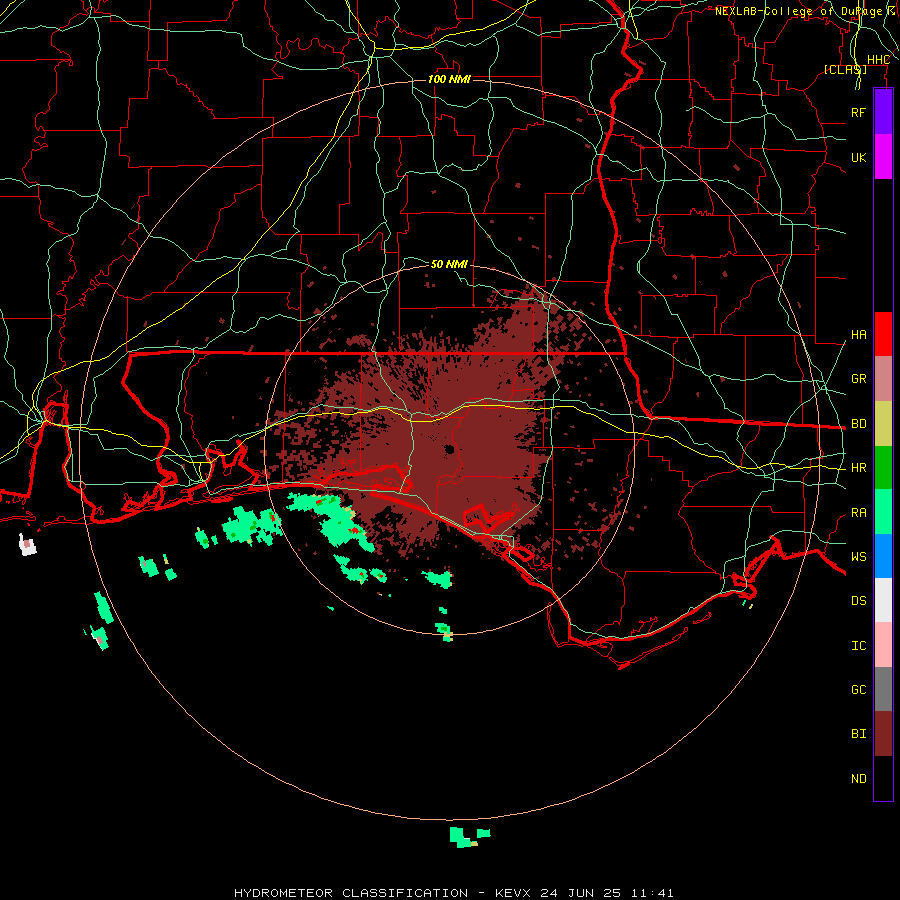Click the HR dark green legend swatch
900x900 pixels.
[x=883, y=468]
